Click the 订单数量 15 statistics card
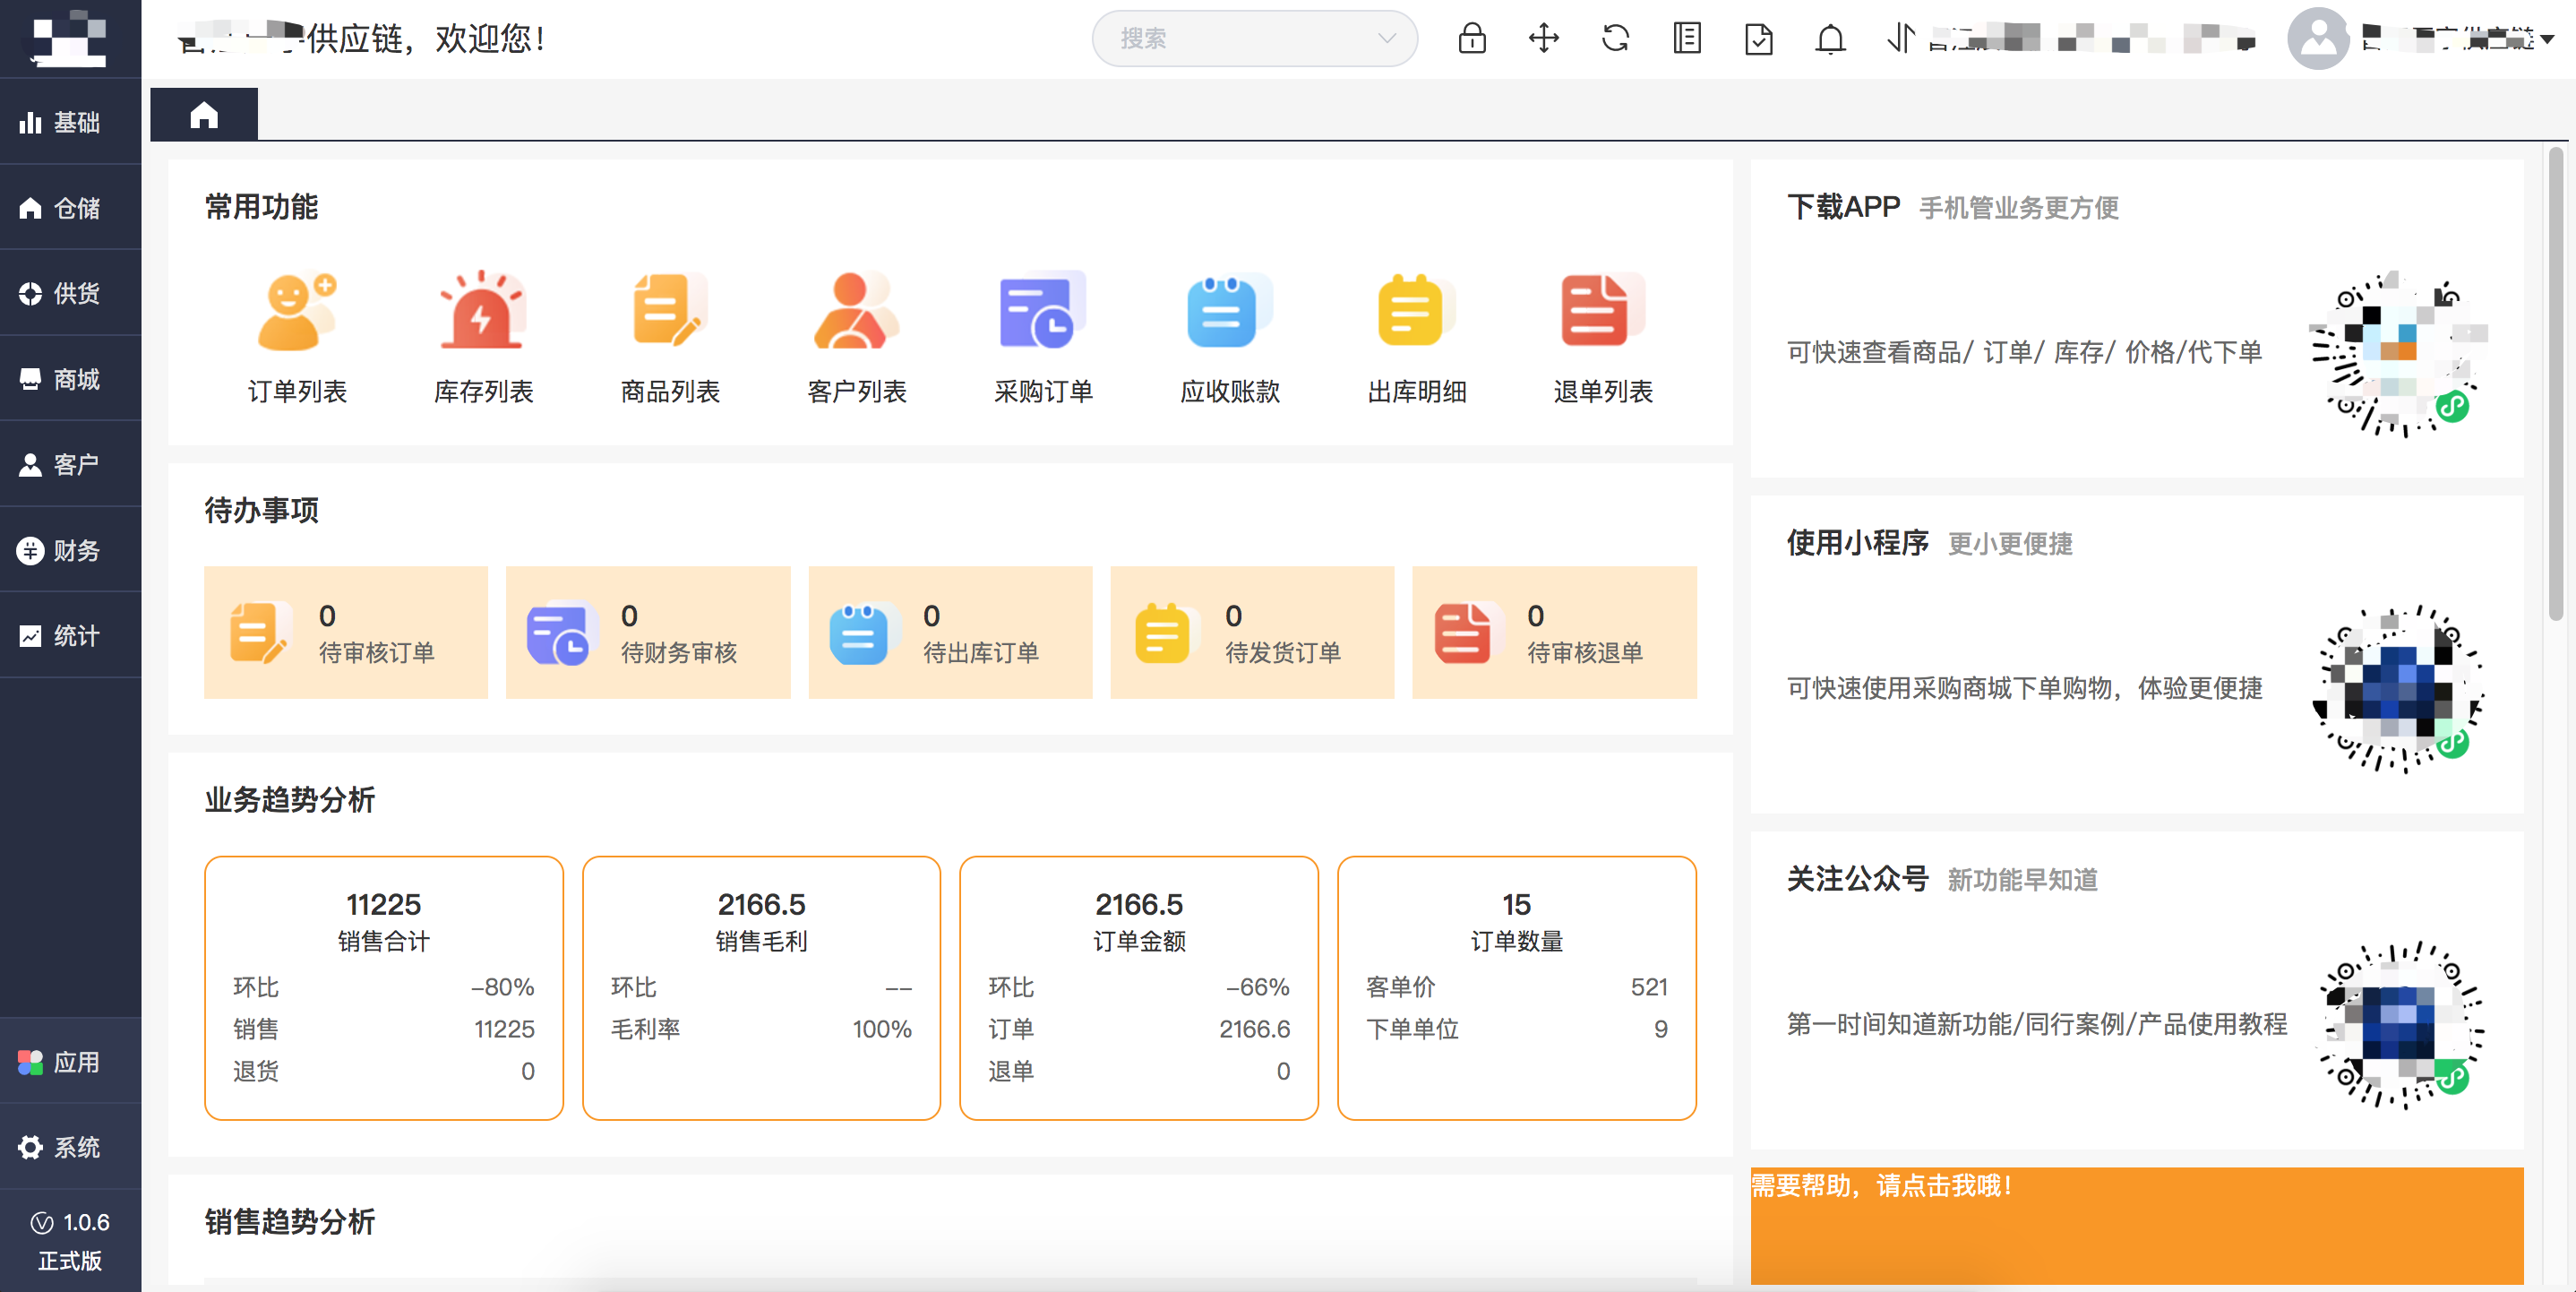Screen dimensions: 2576x1292 tap(1517, 988)
